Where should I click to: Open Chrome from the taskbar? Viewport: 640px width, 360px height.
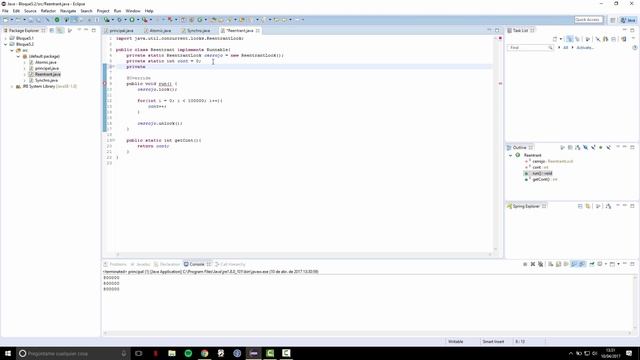coord(204,353)
